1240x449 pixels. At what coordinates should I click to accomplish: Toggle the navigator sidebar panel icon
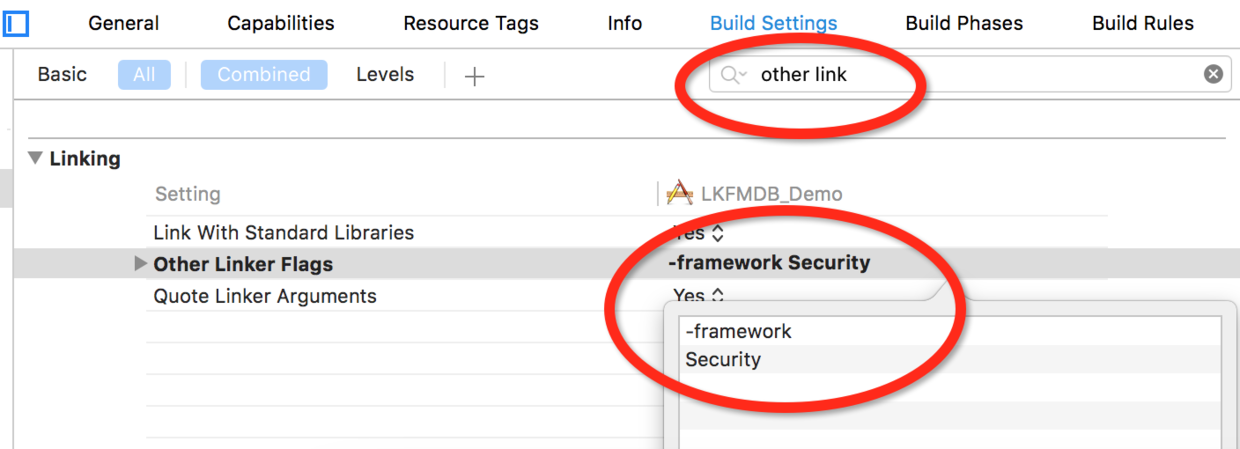tap(16, 23)
